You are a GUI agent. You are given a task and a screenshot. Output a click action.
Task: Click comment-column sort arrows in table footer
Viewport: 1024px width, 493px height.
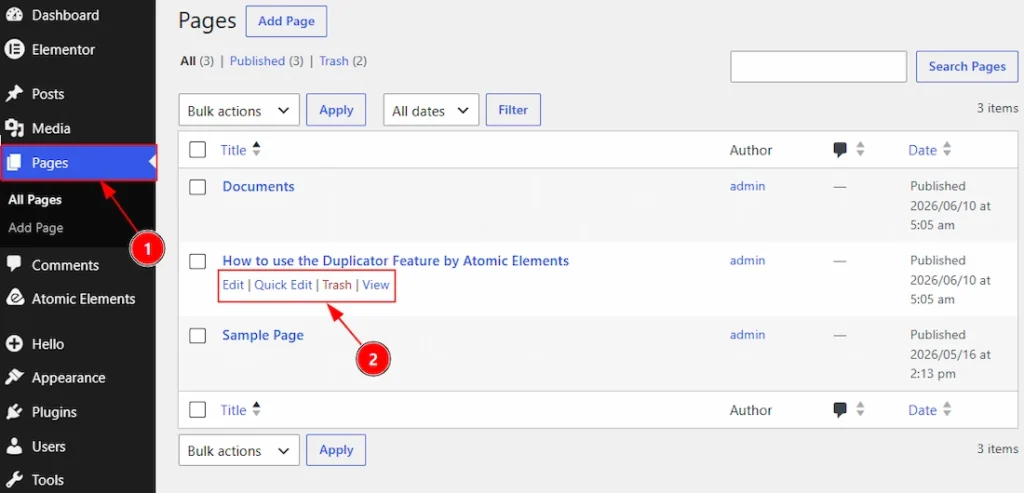point(860,409)
